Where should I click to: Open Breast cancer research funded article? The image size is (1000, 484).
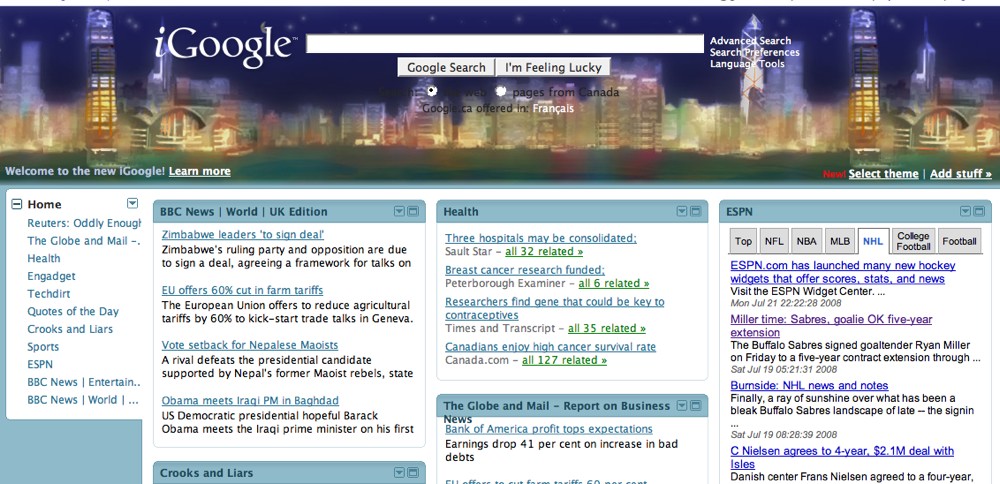525,270
